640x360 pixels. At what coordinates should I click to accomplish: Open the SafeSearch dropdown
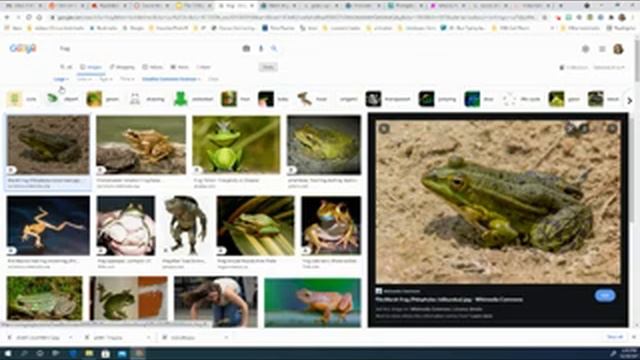coord(609,67)
